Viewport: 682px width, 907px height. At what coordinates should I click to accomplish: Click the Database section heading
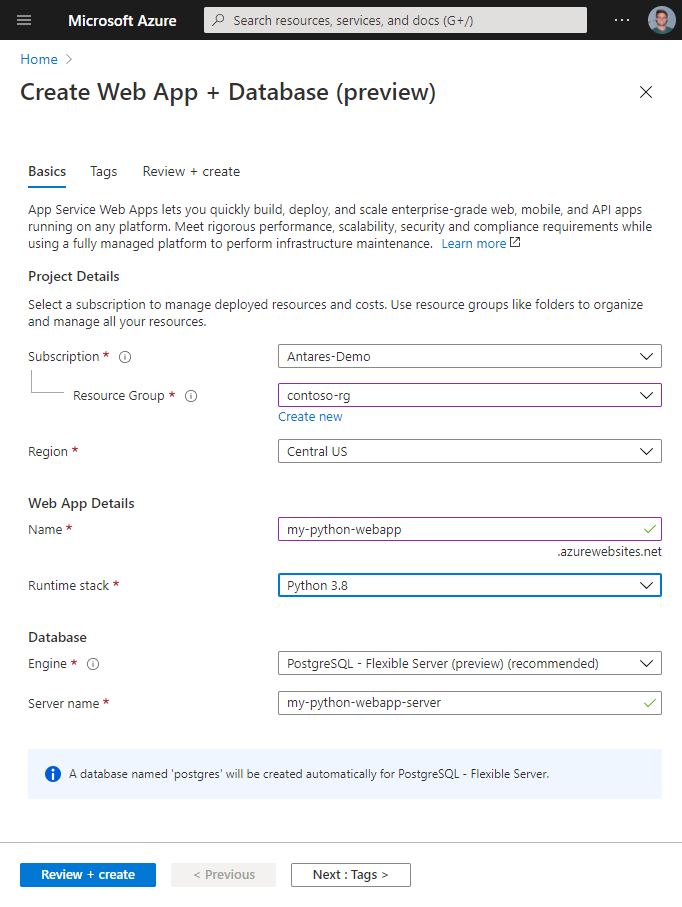[x=57, y=637]
